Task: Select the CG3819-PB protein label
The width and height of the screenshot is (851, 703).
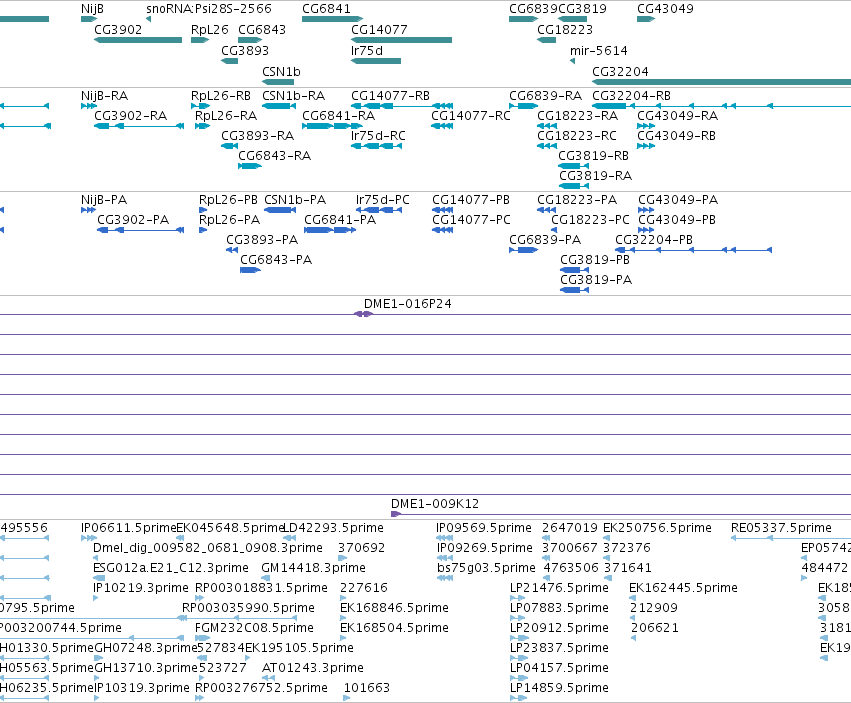Action: pos(595,261)
